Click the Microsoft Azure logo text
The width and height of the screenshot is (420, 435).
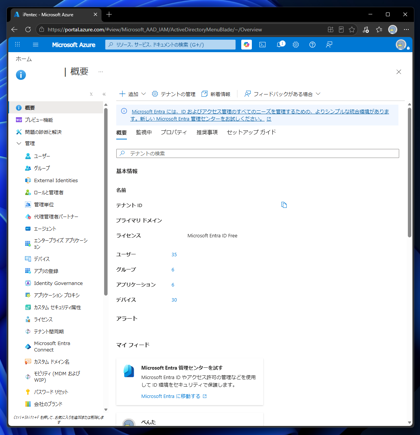73,45
